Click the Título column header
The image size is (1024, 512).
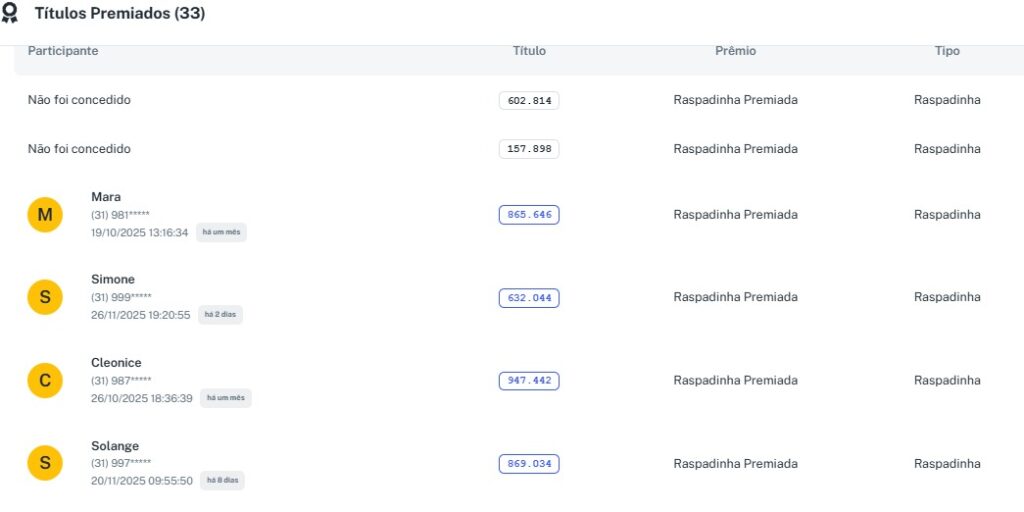click(529, 51)
